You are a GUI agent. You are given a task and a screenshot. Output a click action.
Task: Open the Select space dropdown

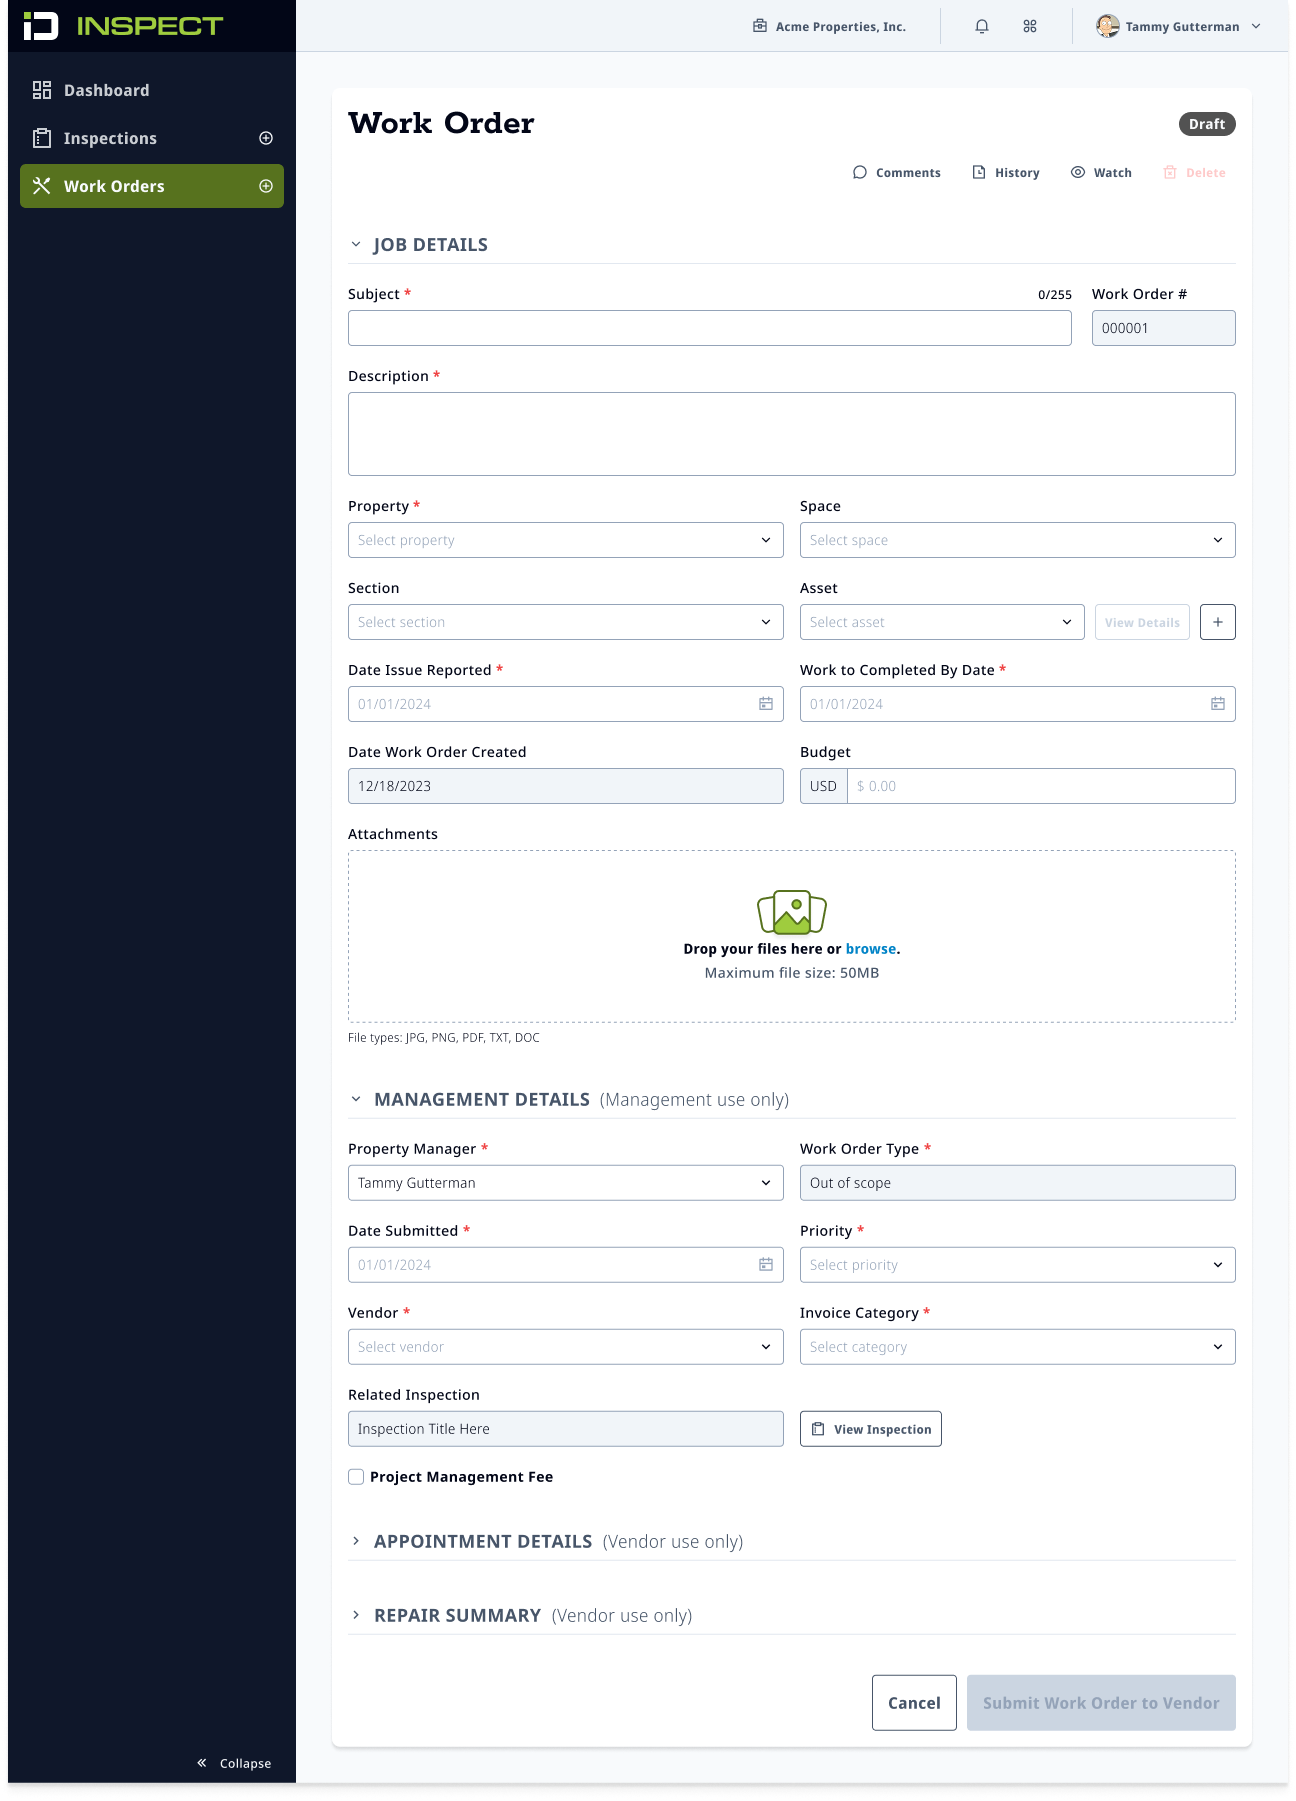1018,540
